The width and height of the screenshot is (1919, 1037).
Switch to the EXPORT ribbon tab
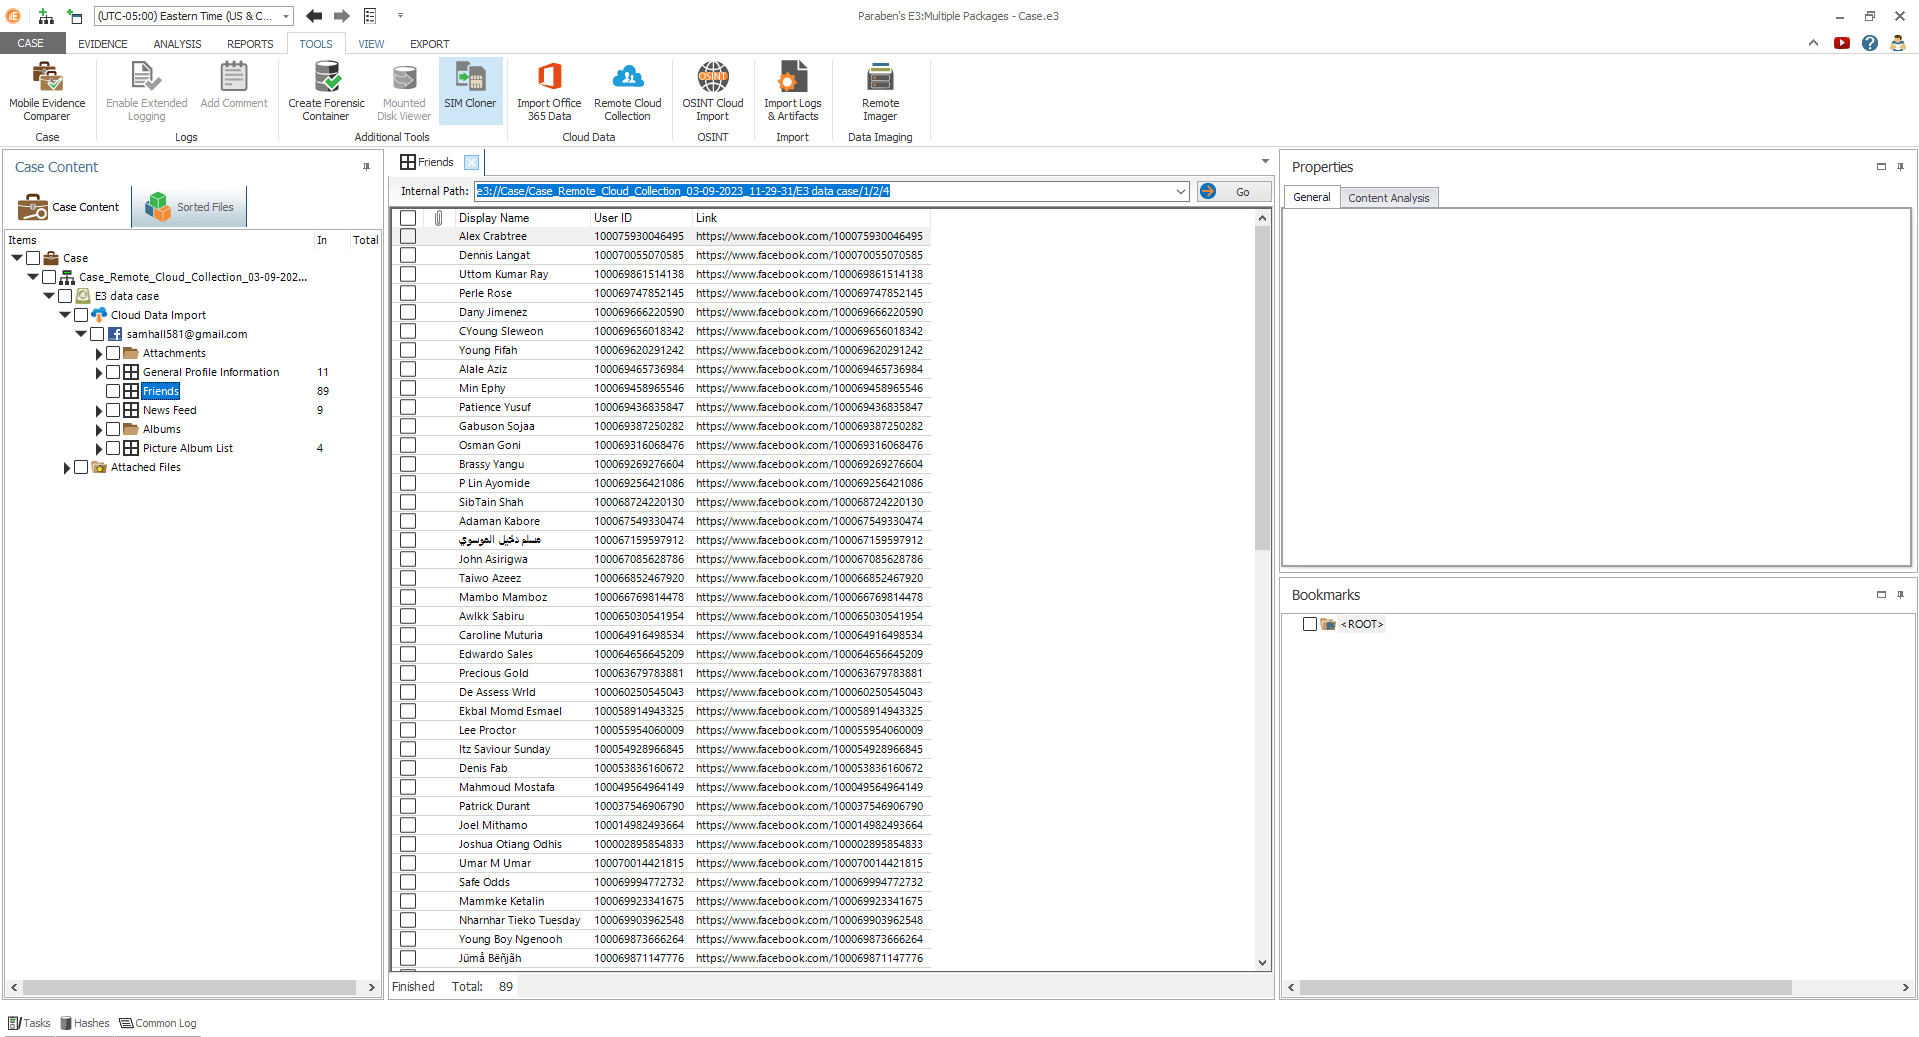click(x=429, y=44)
